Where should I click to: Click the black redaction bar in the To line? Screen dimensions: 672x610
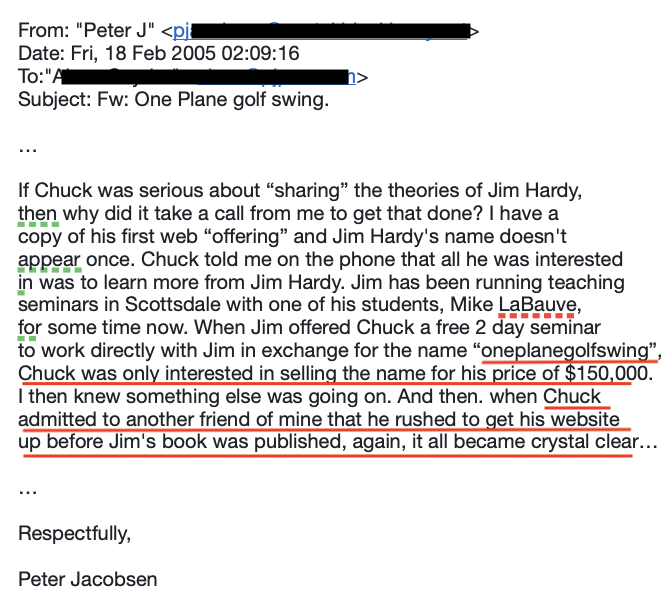click(x=205, y=77)
